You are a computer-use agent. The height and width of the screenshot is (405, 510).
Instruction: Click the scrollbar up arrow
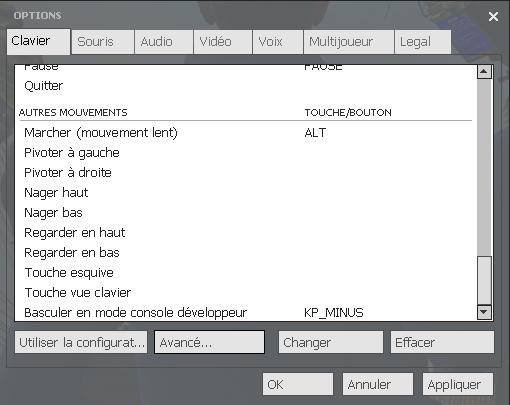(484, 72)
